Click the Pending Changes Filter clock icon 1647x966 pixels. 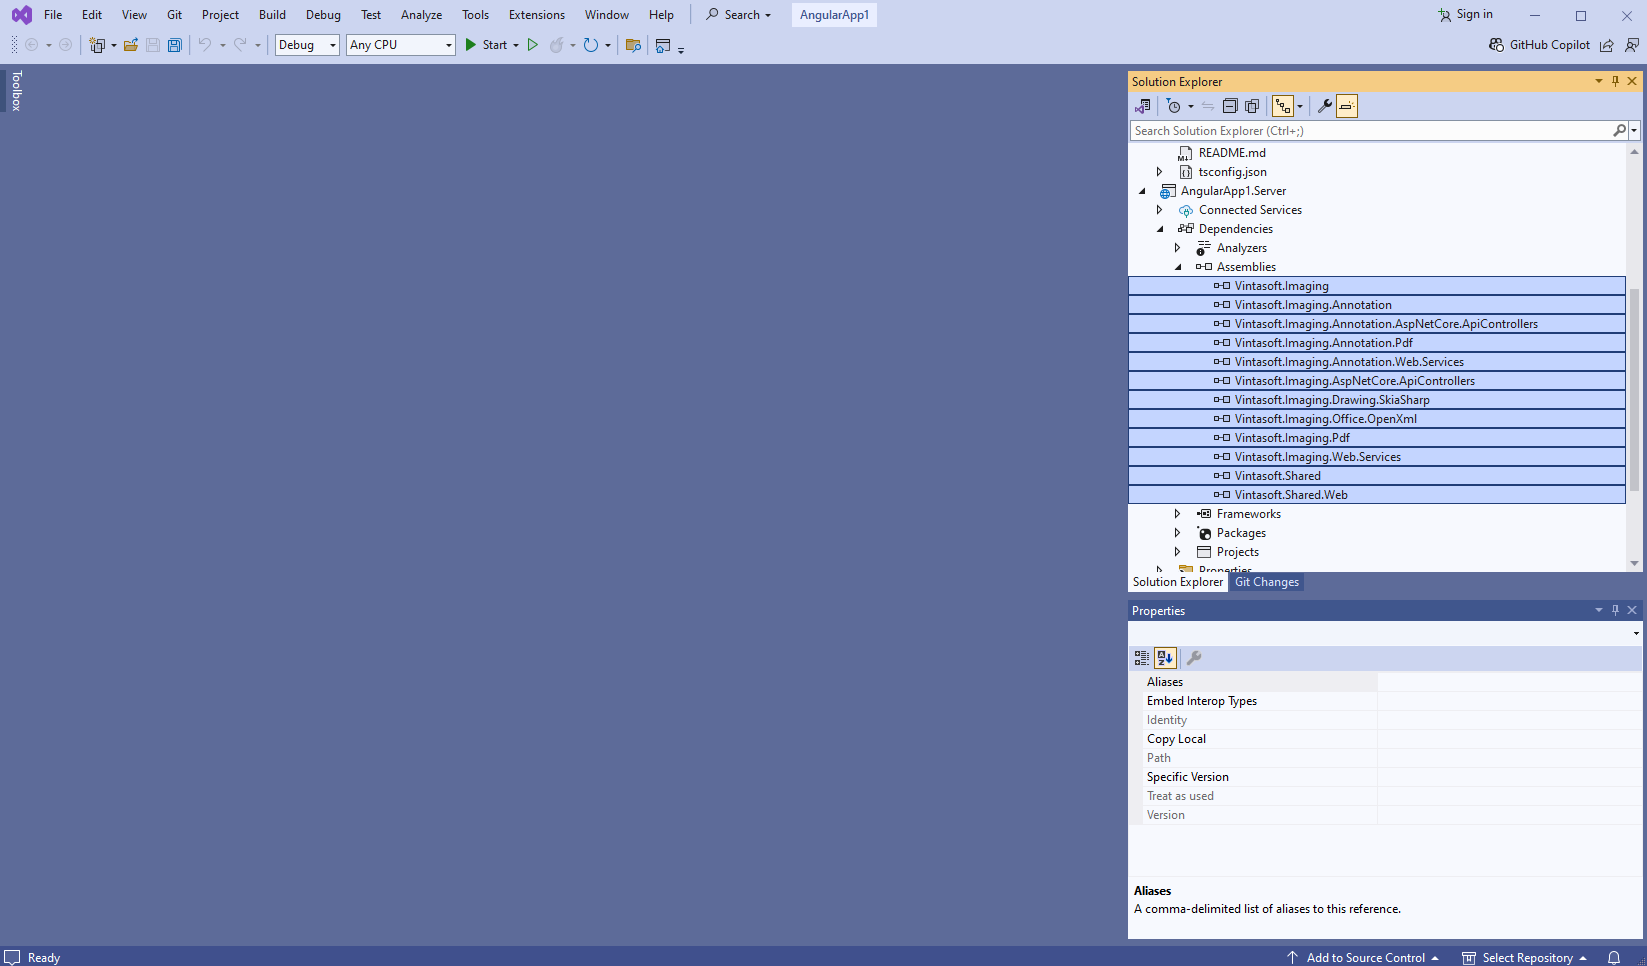(1174, 106)
